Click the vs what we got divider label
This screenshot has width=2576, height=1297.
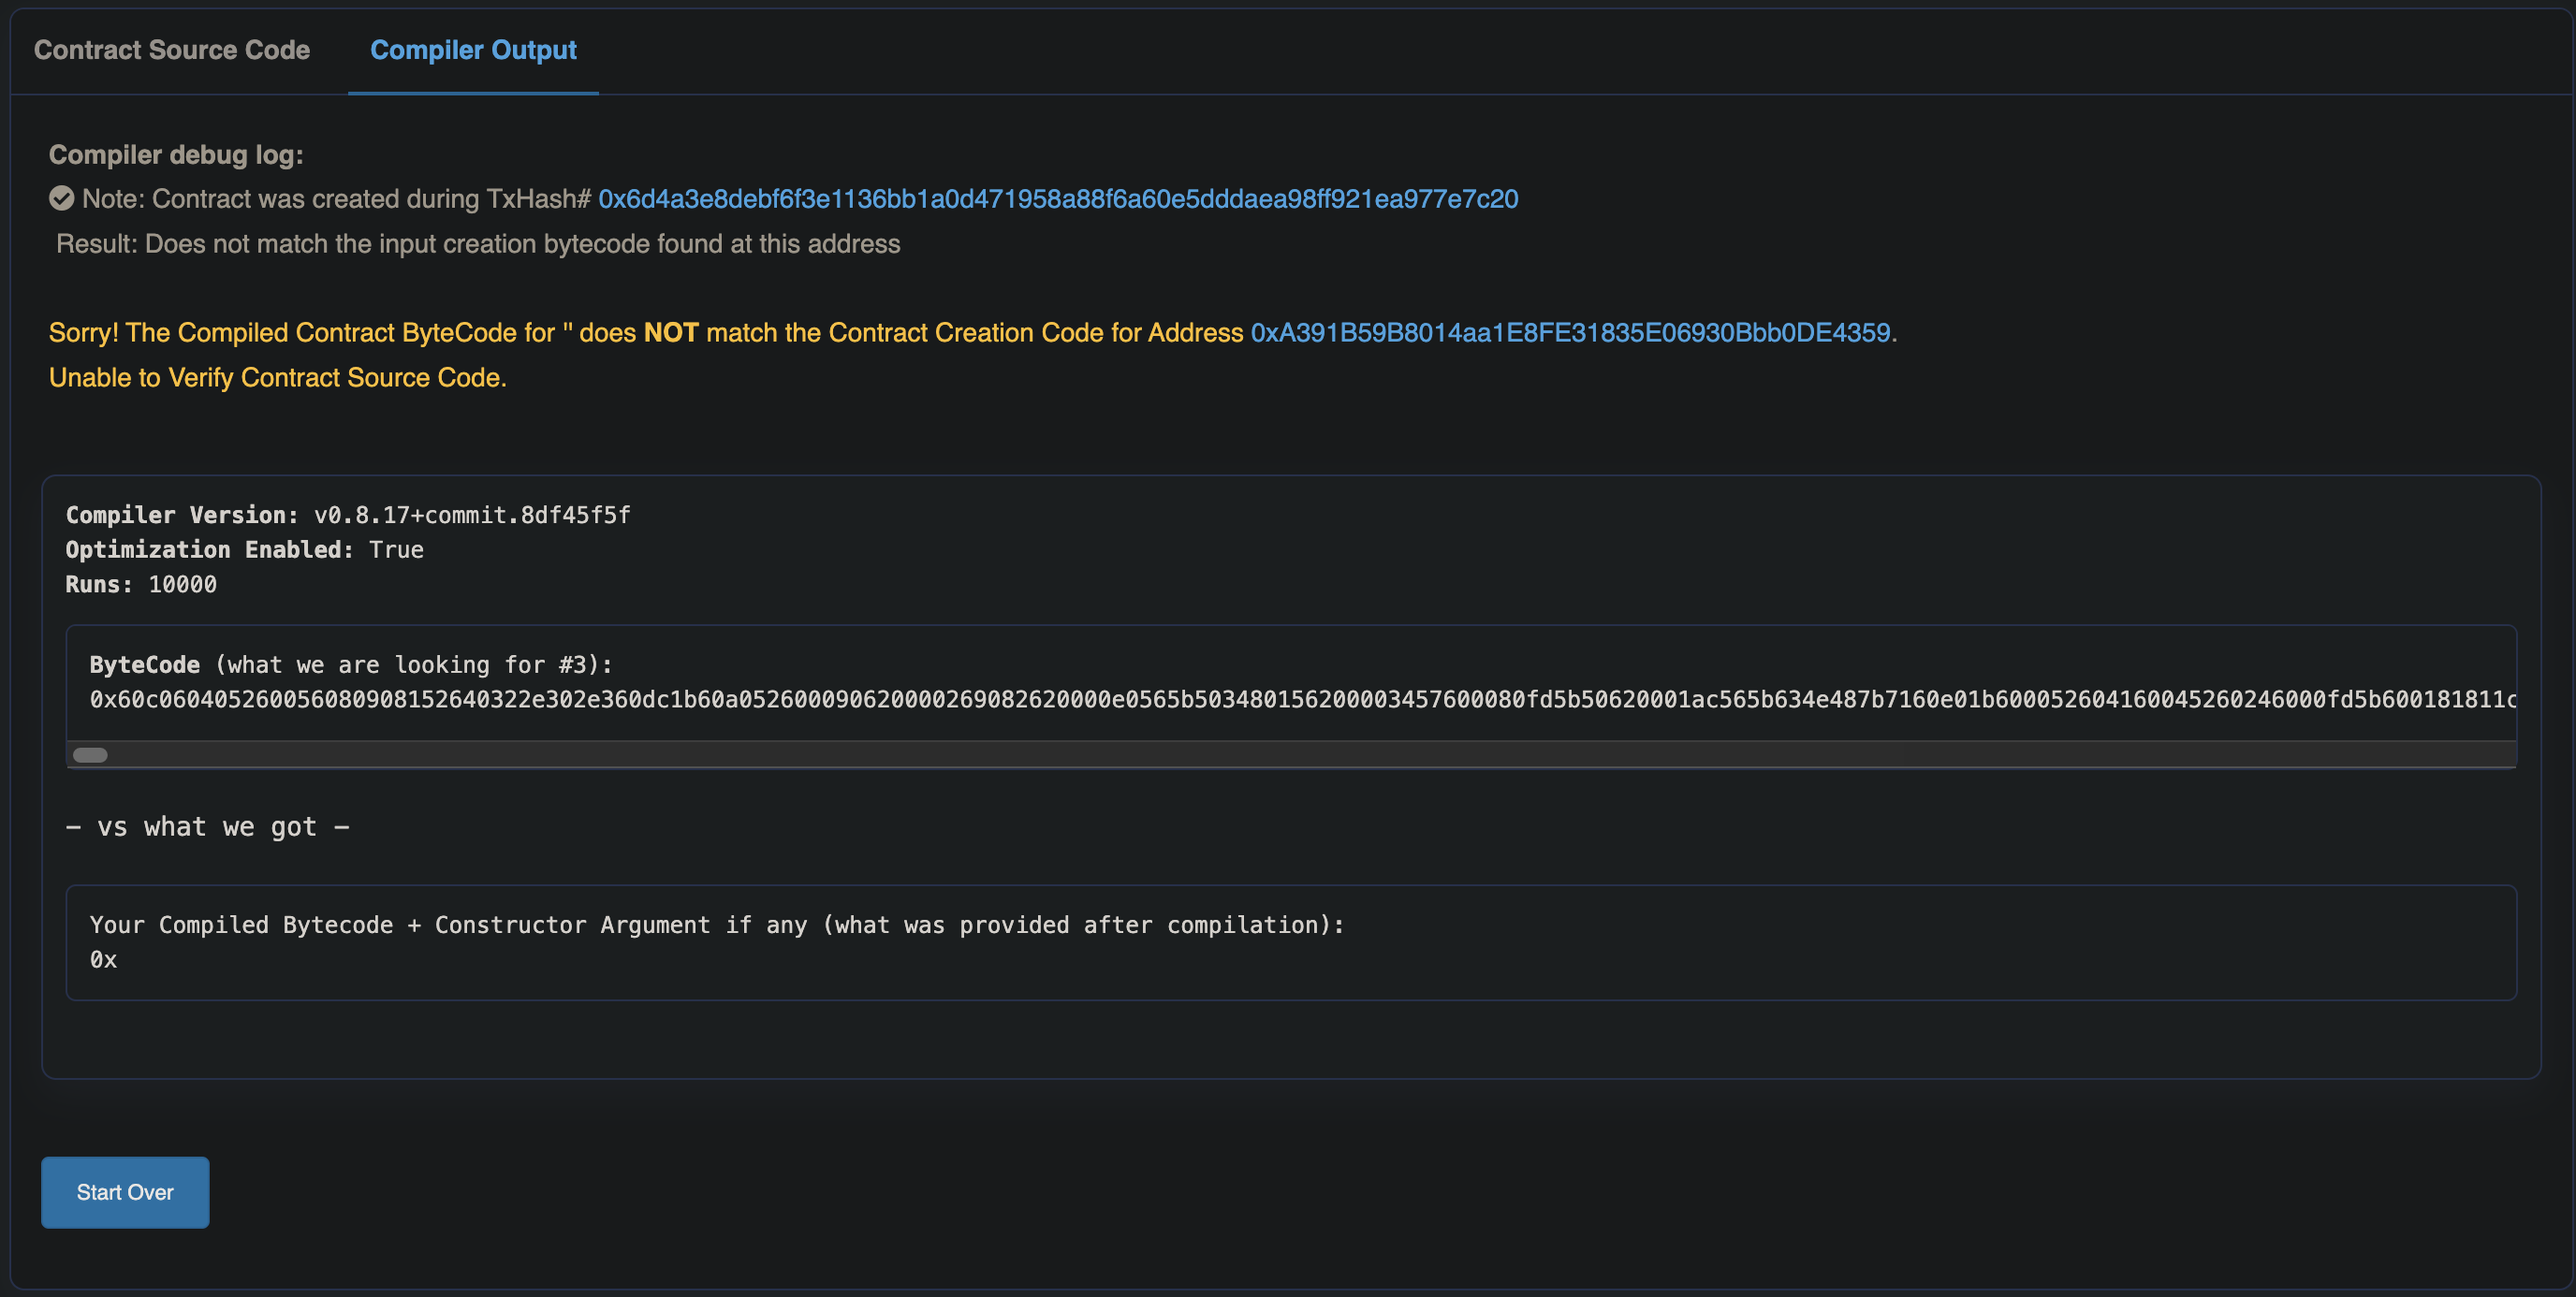208,826
